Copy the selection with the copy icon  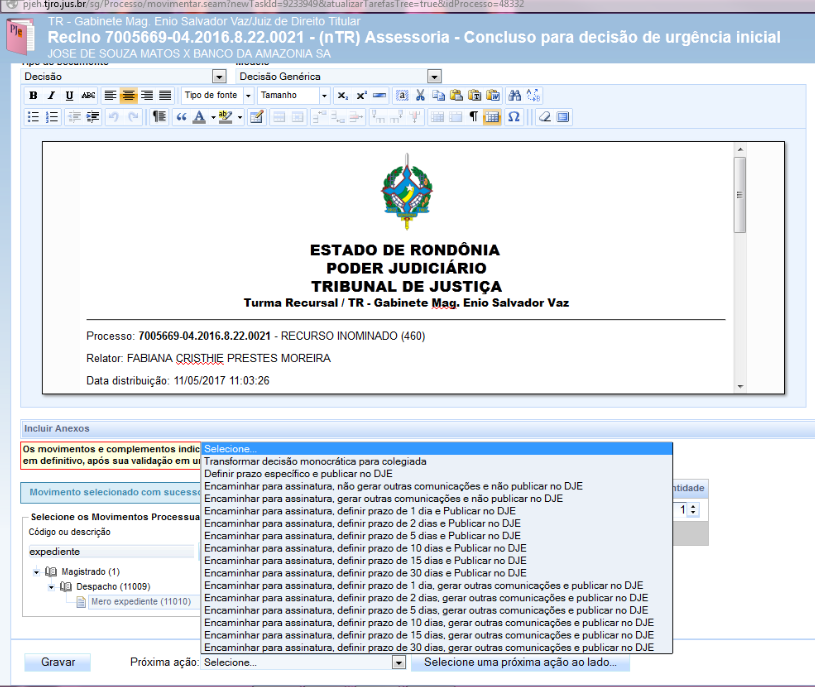[438, 95]
